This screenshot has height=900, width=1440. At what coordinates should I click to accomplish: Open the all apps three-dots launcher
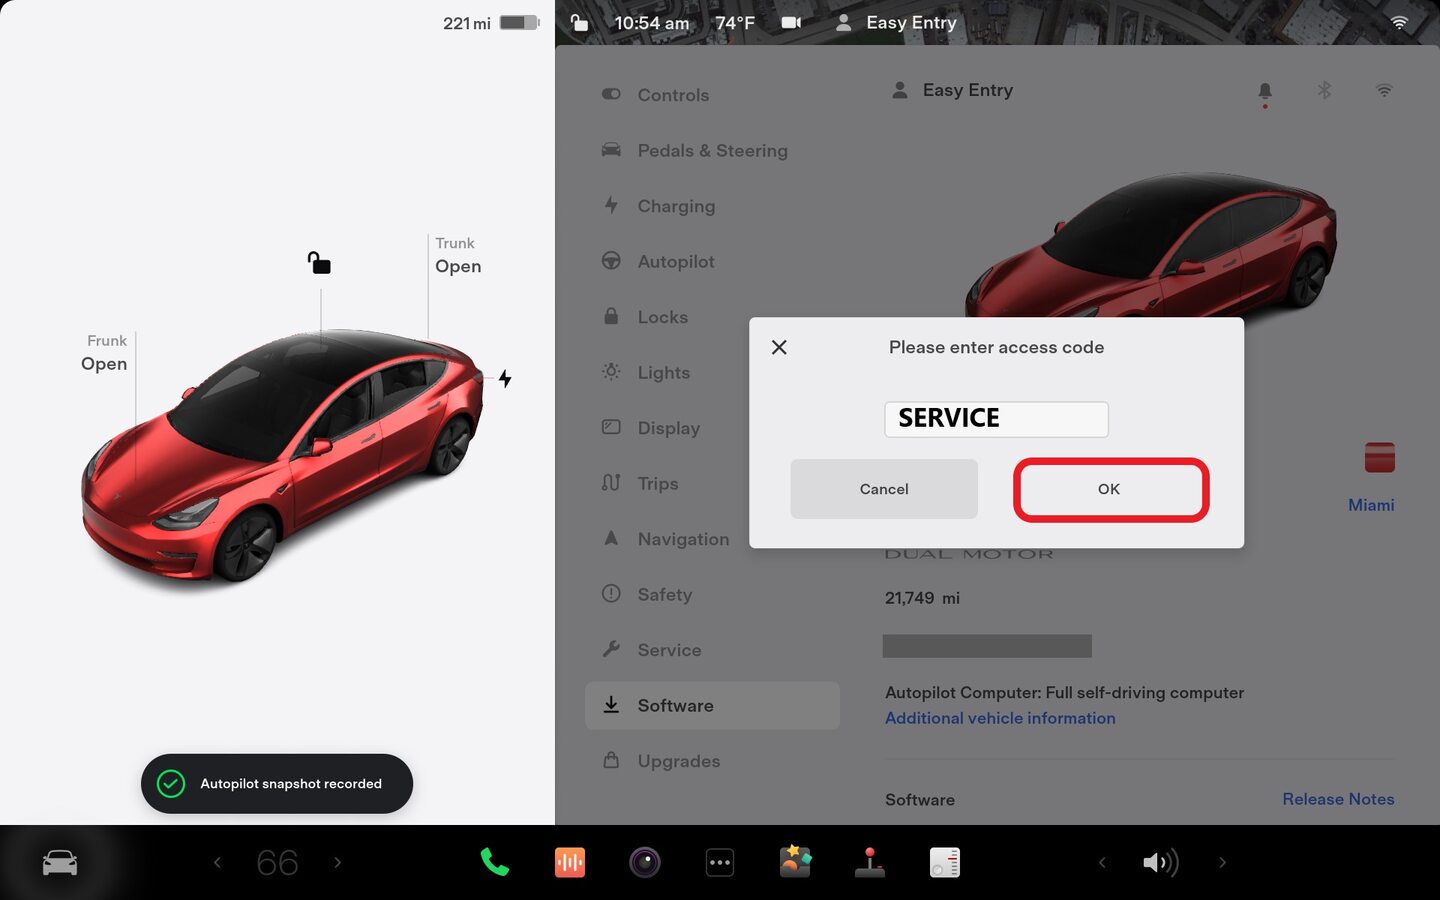click(x=720, y=862)
